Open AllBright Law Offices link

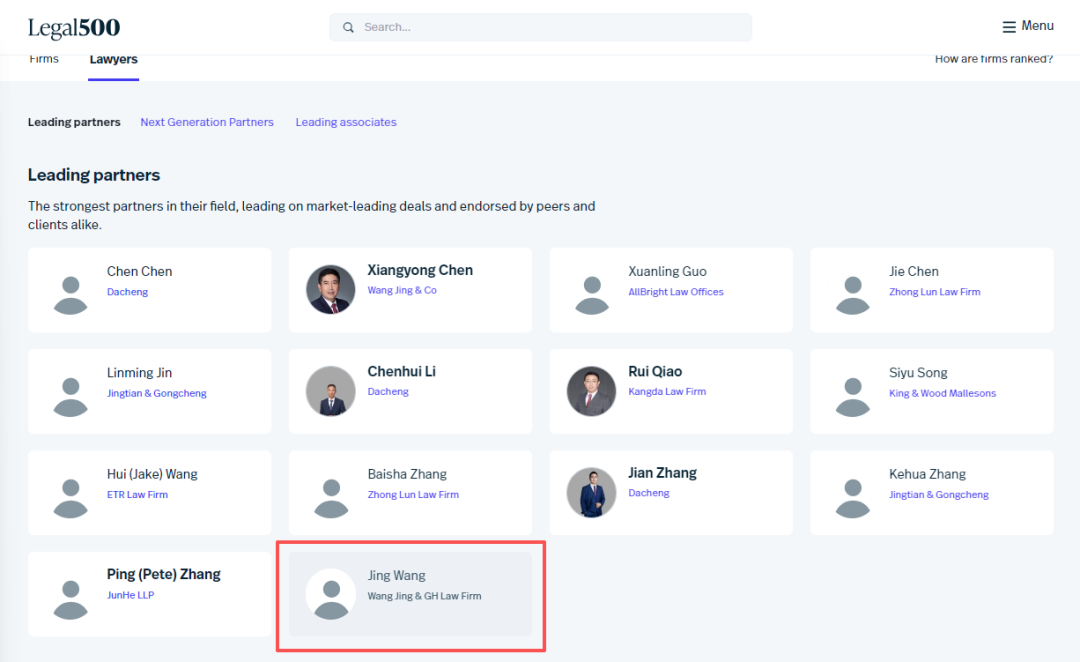[676, 292]
